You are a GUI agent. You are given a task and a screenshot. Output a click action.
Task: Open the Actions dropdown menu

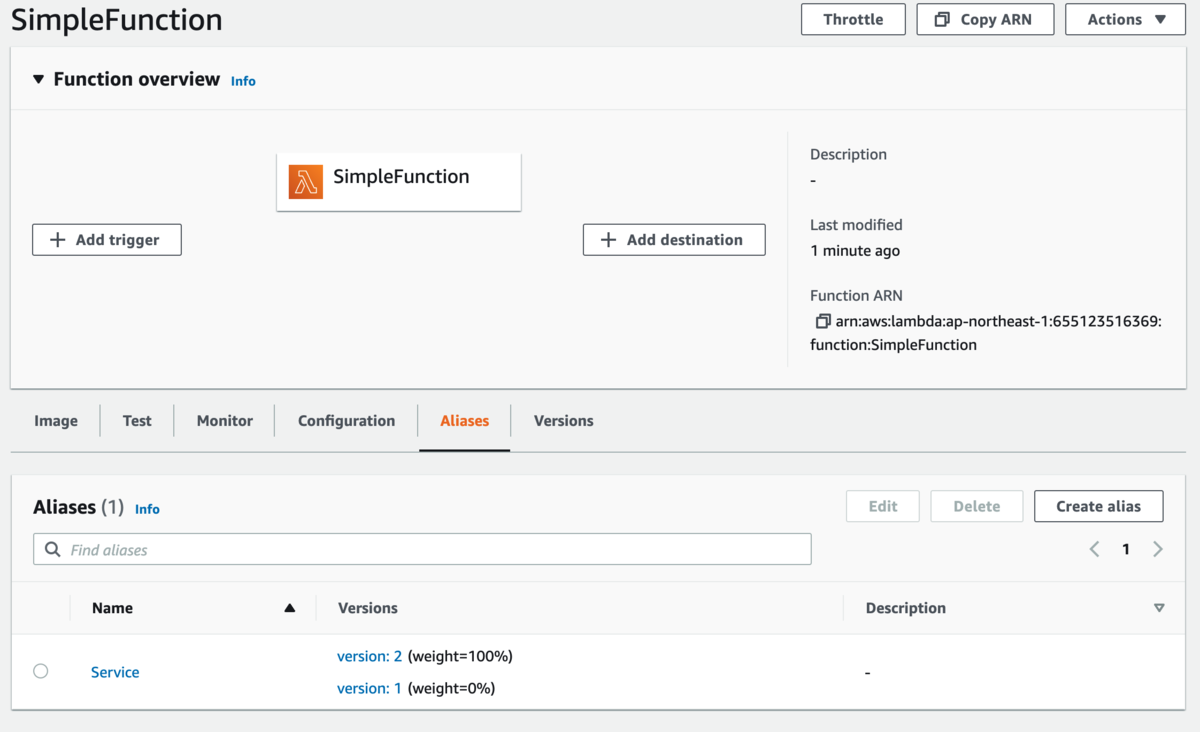click(x=1125, y=19)
